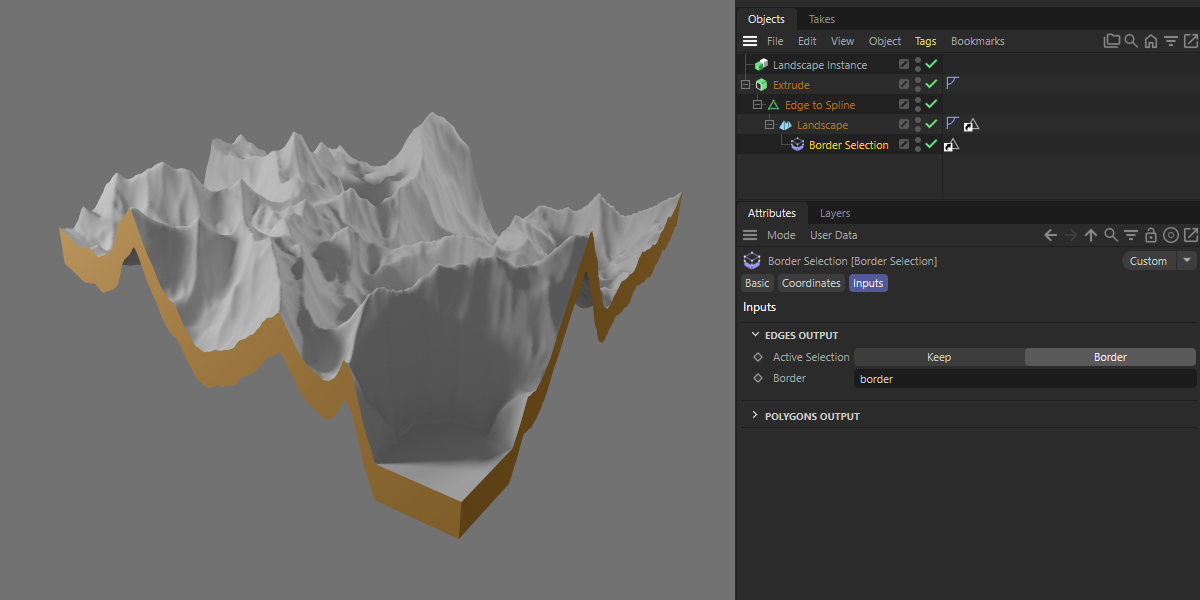Viewport: 1200px width, 600px height.
Task: Click the Border Selection node icon in tree
Action: tap(797, 145)
